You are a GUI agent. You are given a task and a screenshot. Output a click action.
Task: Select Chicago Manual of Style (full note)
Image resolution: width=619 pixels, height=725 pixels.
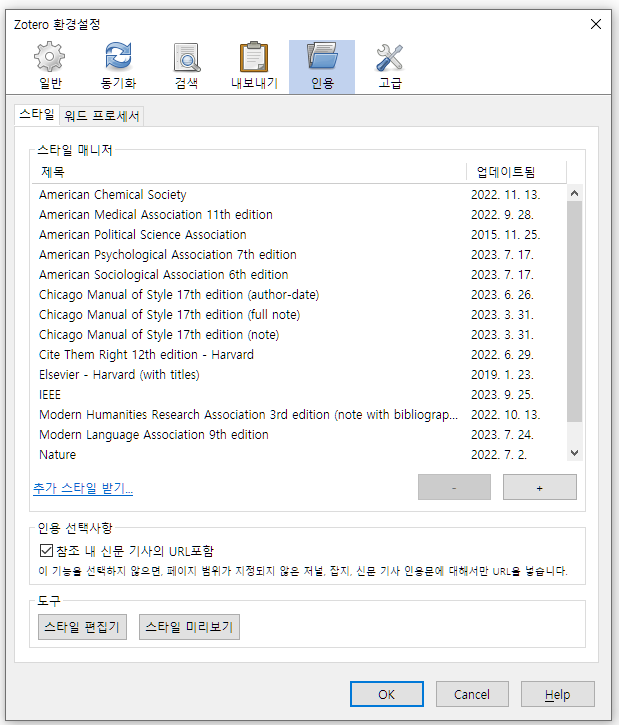point(299,314)
